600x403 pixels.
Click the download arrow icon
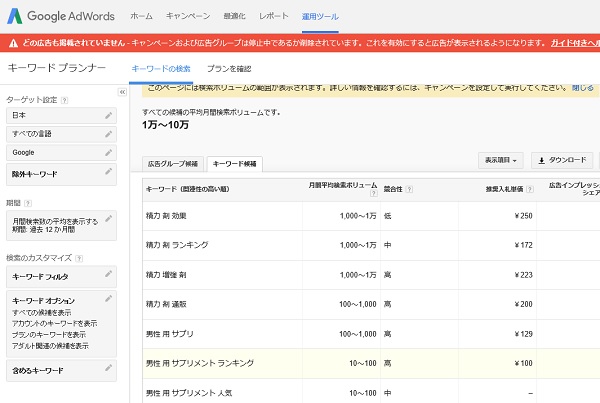tap(541, 160)
